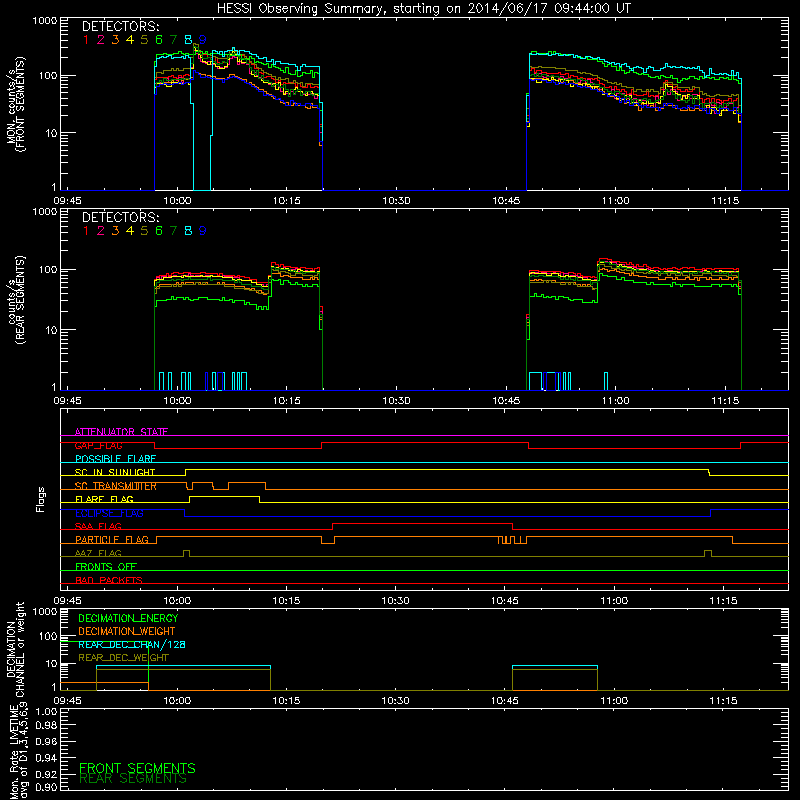Screen dimensions: 800x800
Task: Click the AAZ_FLAG label
Action: [98, 554]
